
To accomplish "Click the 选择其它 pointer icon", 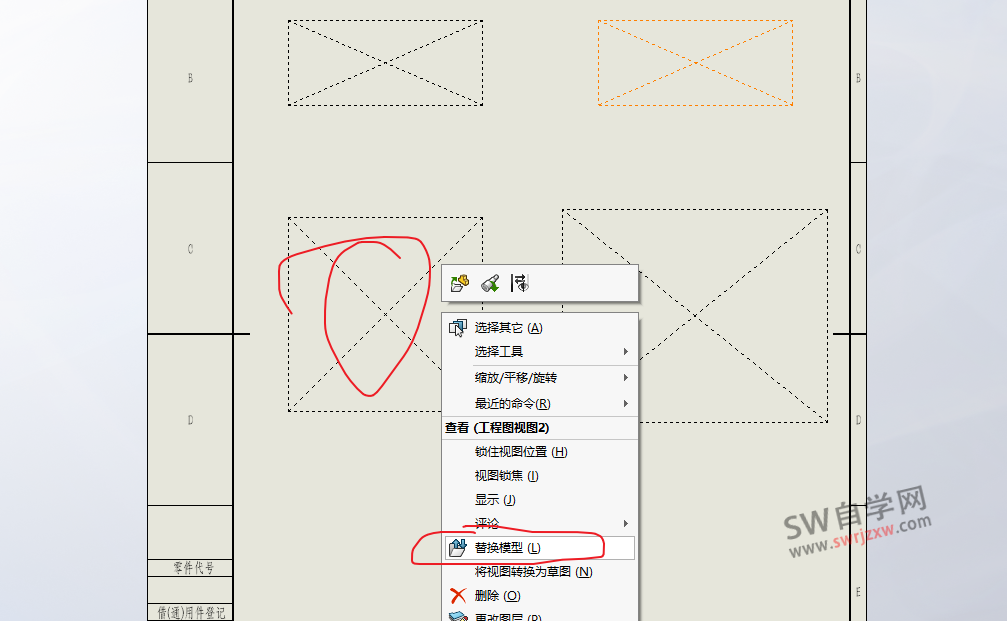I will pyautogui.click(x=457, y=326).
